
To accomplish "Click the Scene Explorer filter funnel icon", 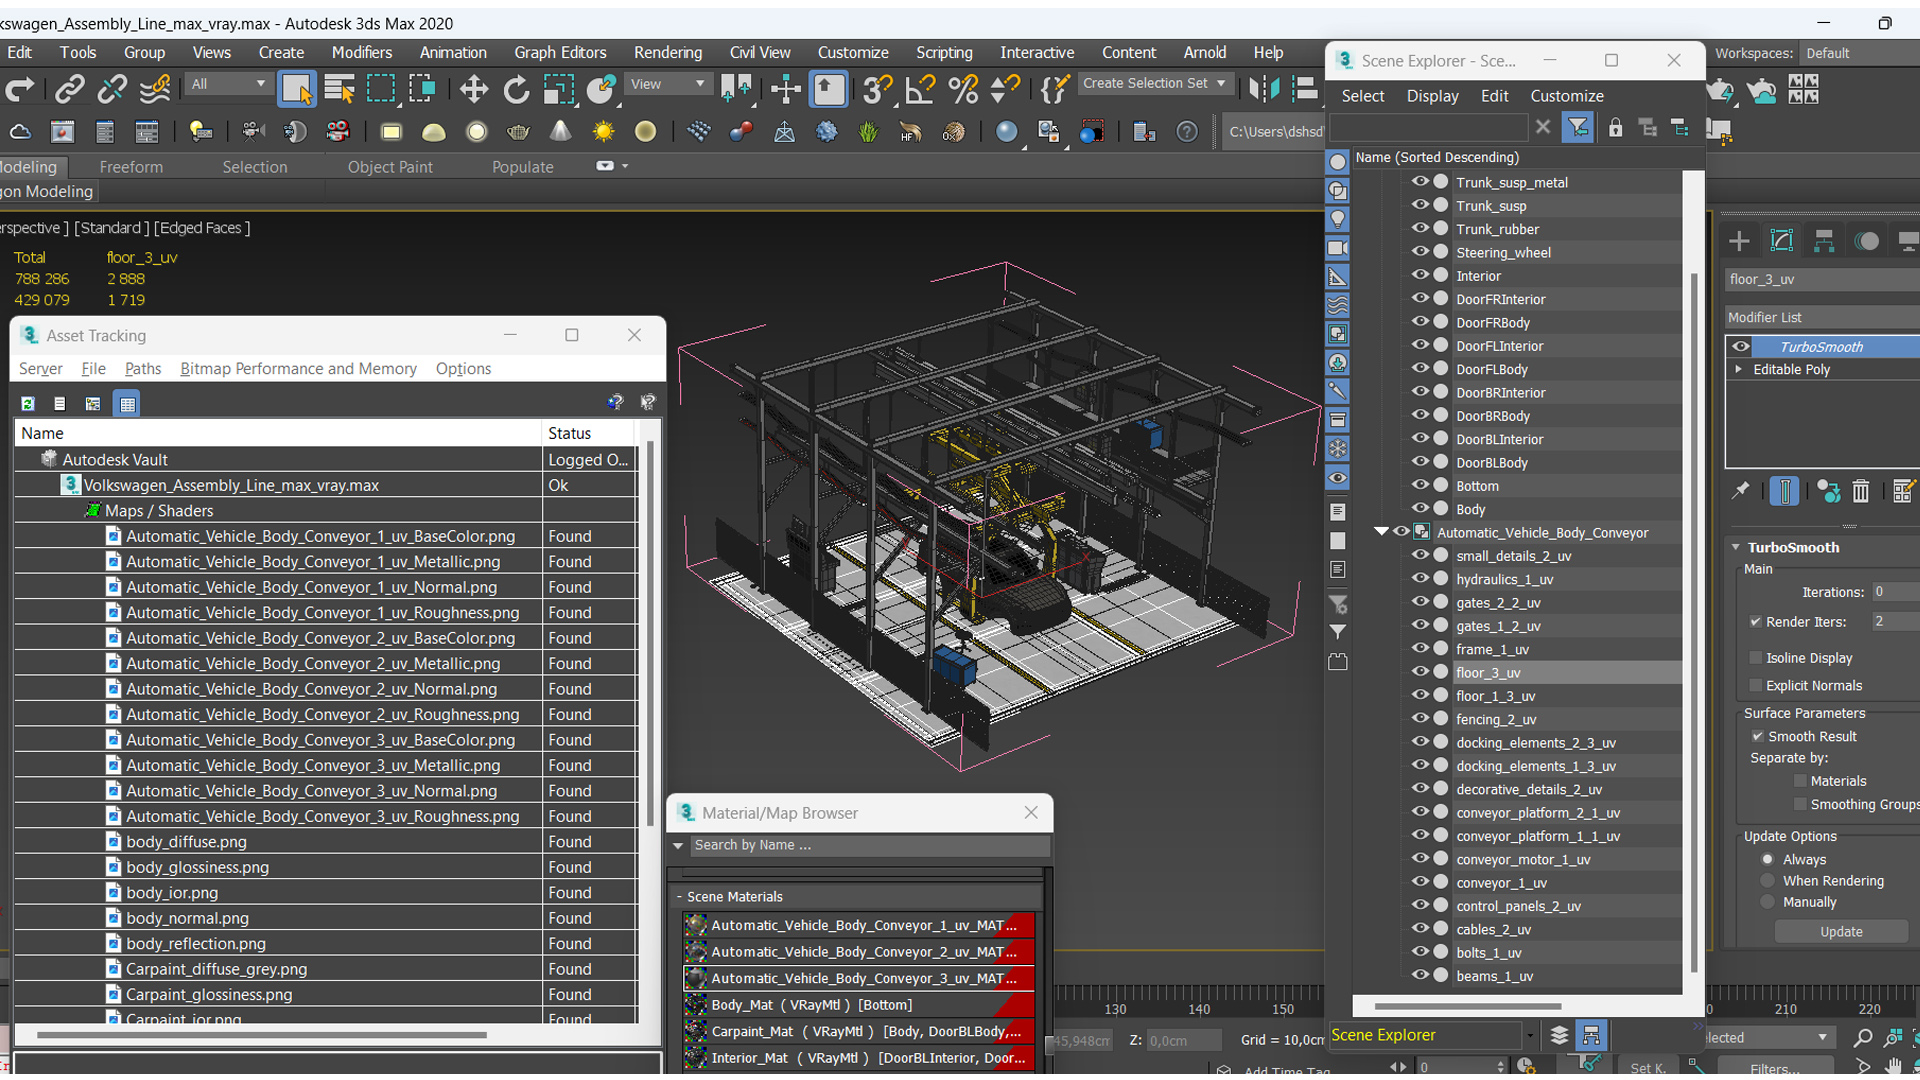I will (x=1577, y=128).
